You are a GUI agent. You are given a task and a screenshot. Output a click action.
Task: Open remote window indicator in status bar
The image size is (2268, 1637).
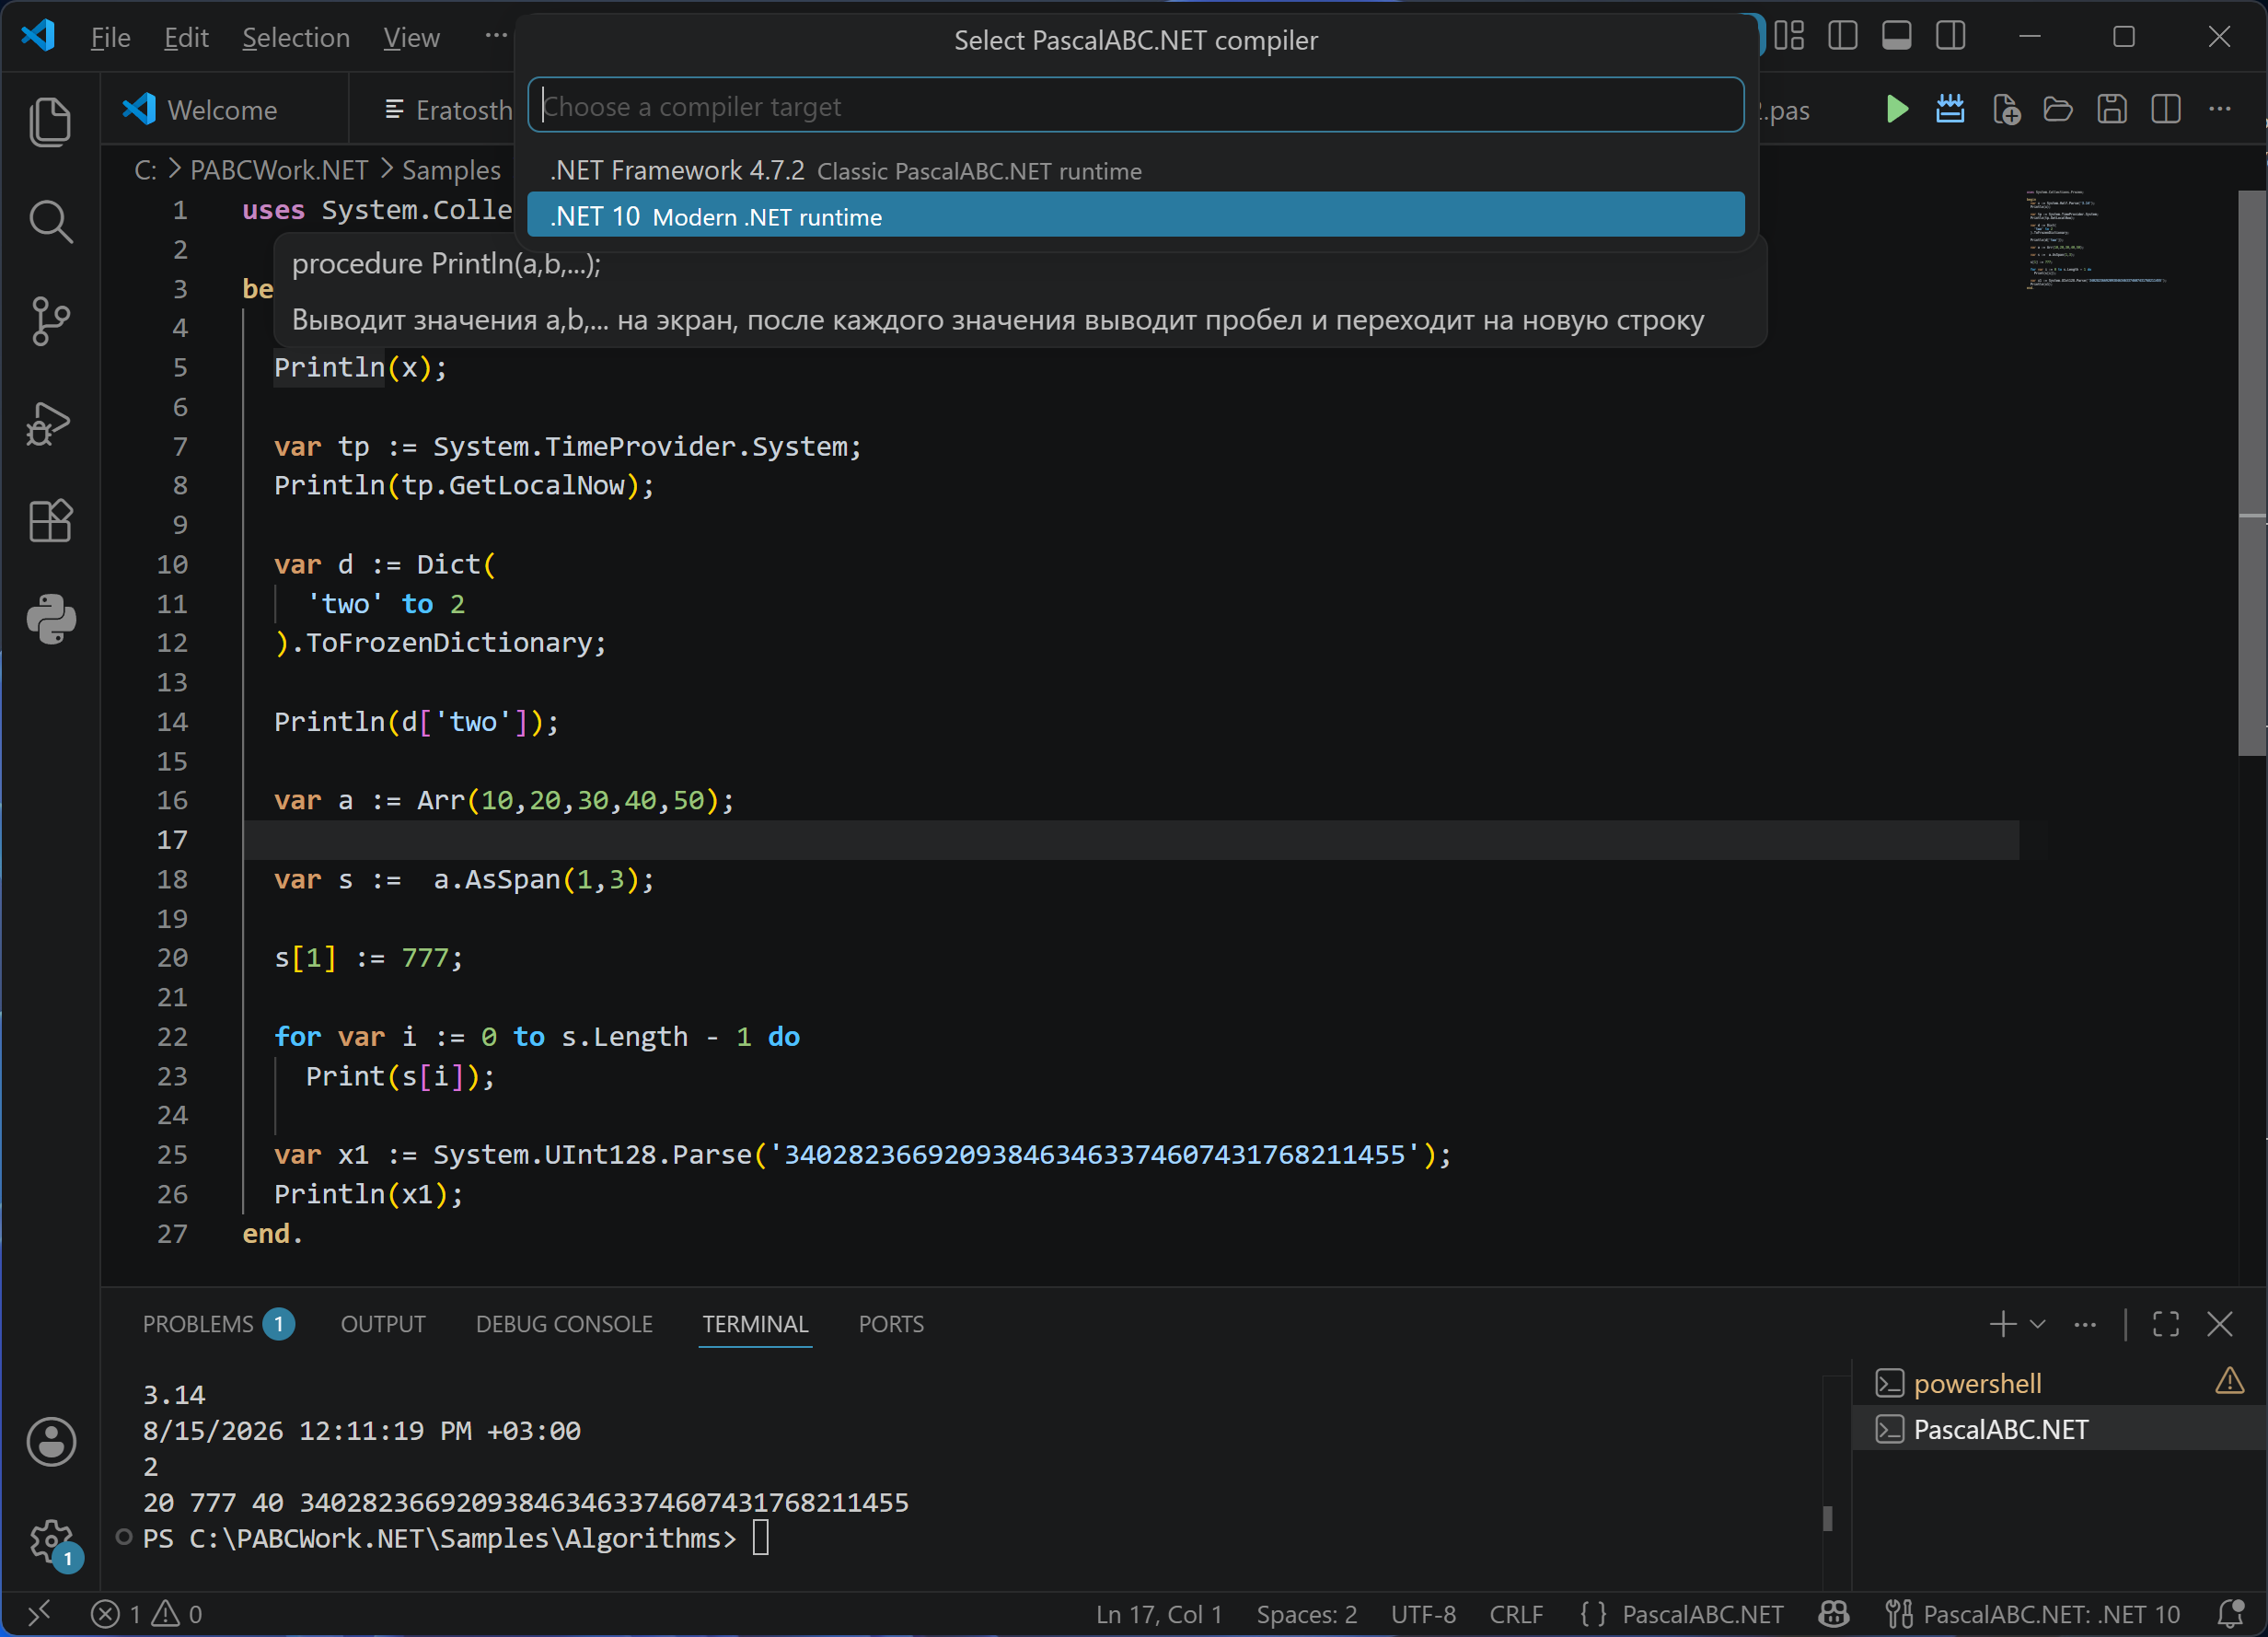40,1613
